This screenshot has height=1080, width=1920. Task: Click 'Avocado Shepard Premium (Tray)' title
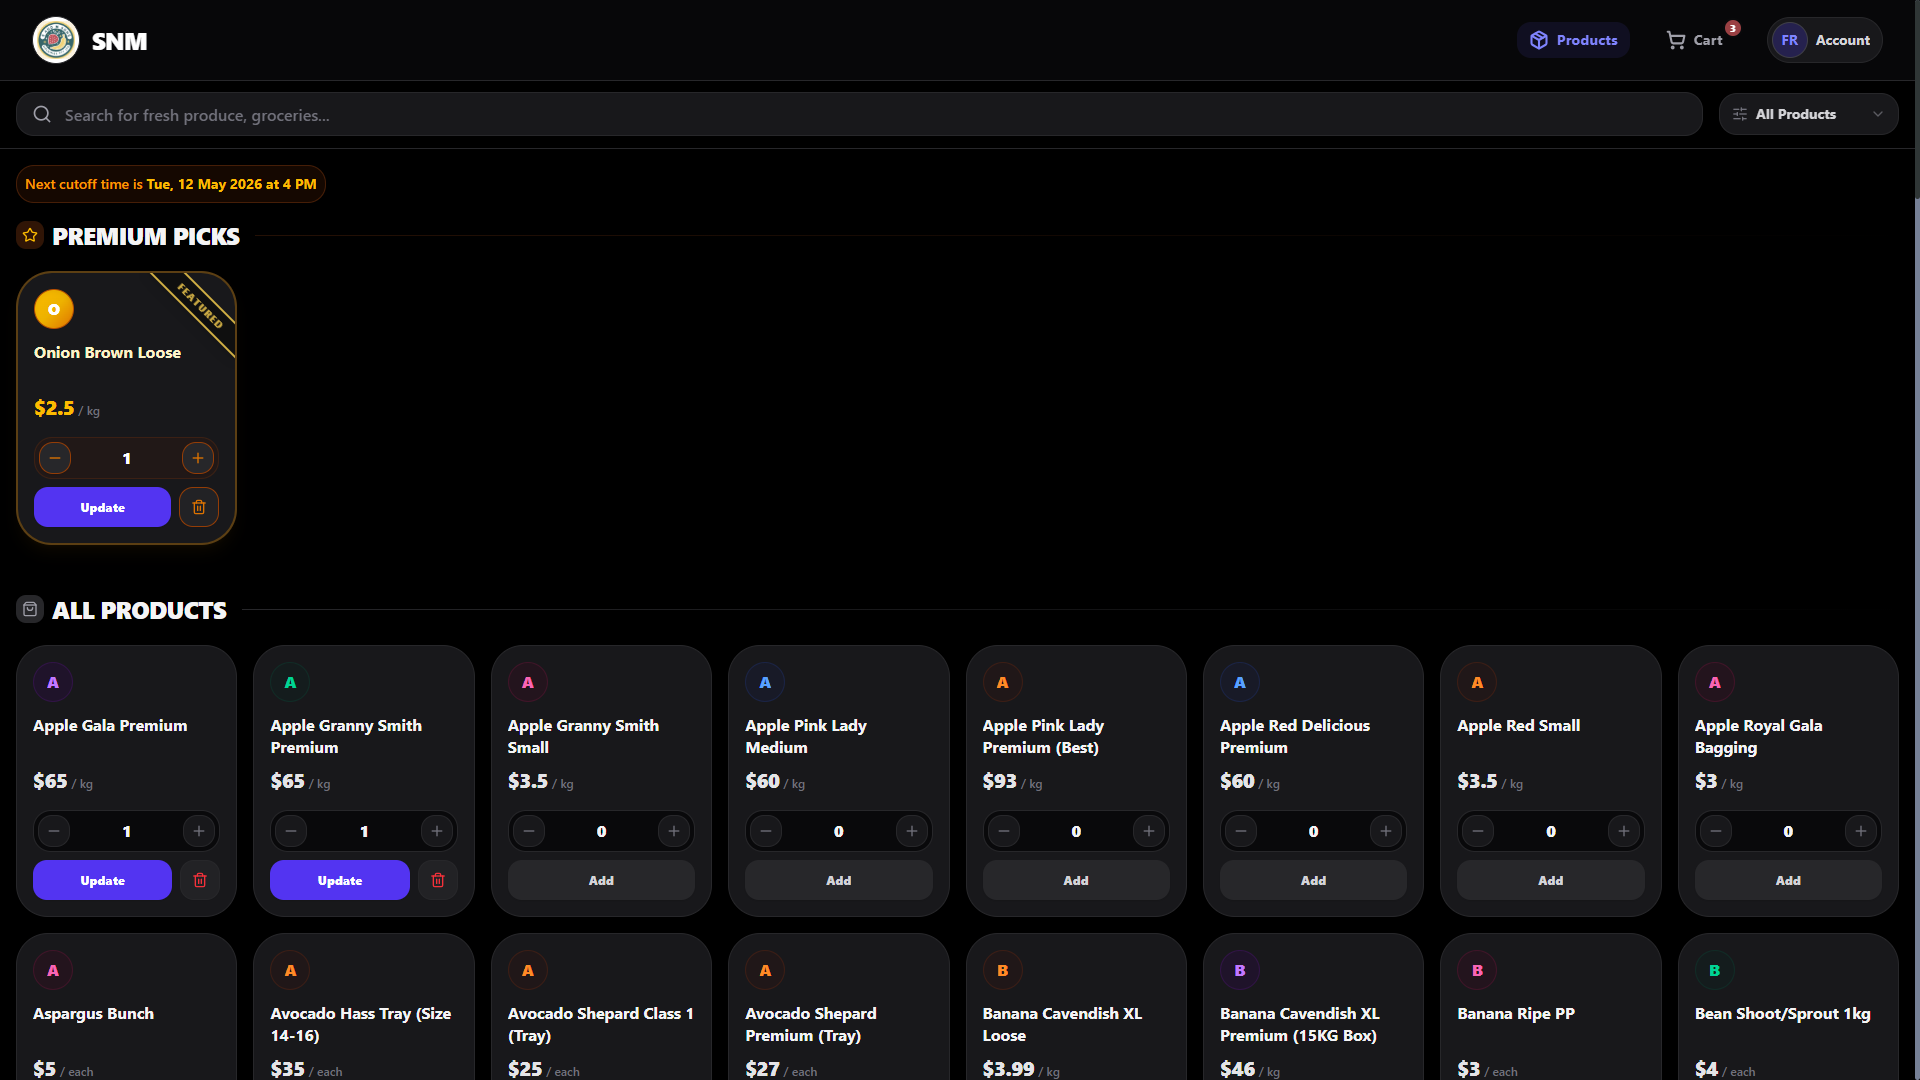[811, 1024]
